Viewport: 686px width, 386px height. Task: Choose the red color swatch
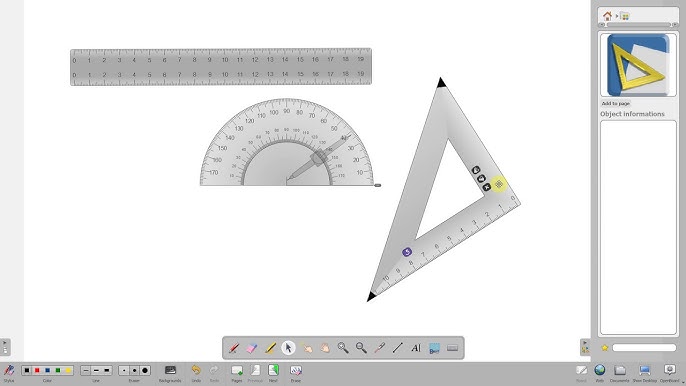tap(37, 370)
